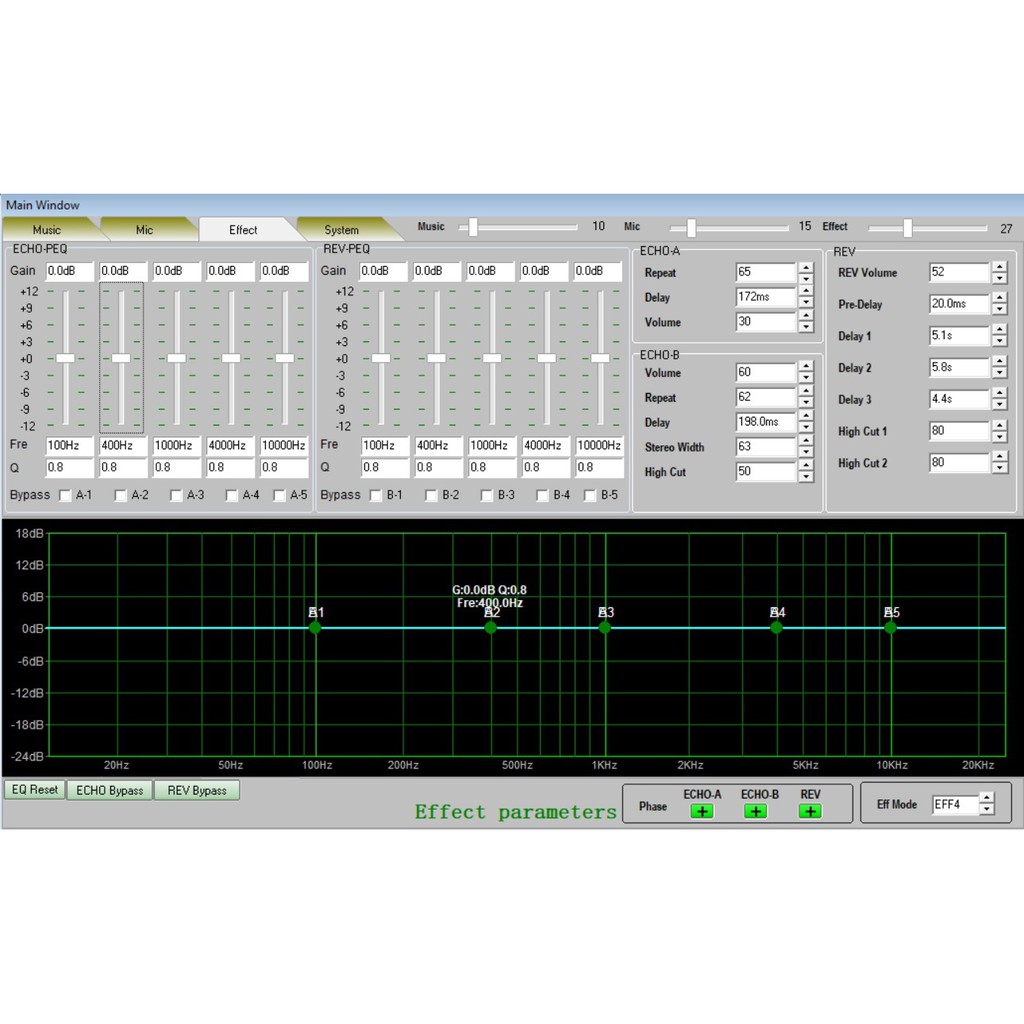This screenshot has width=1024, height=1024.
Task: Click the ECHO-B Stereo Width input field
Action: (x=765, y=447)
